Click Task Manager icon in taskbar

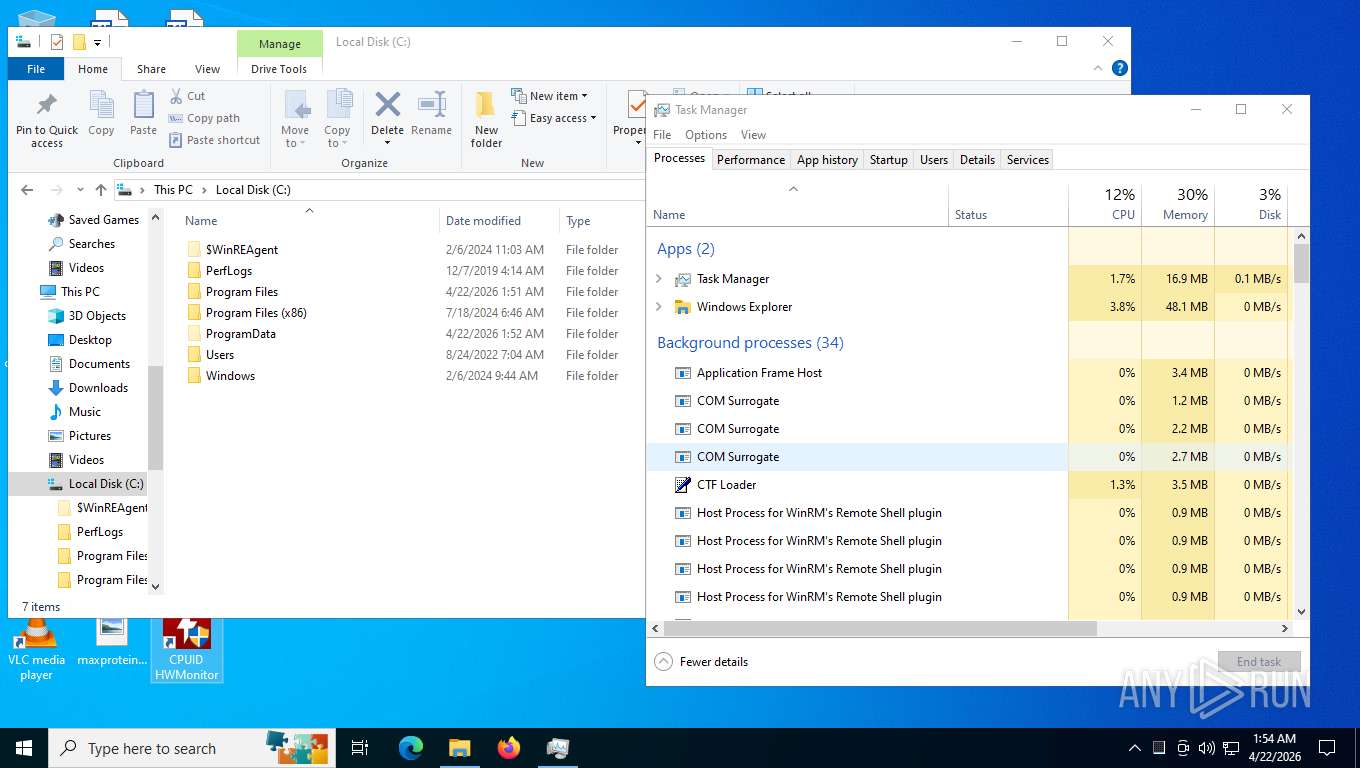coord(558,748)
